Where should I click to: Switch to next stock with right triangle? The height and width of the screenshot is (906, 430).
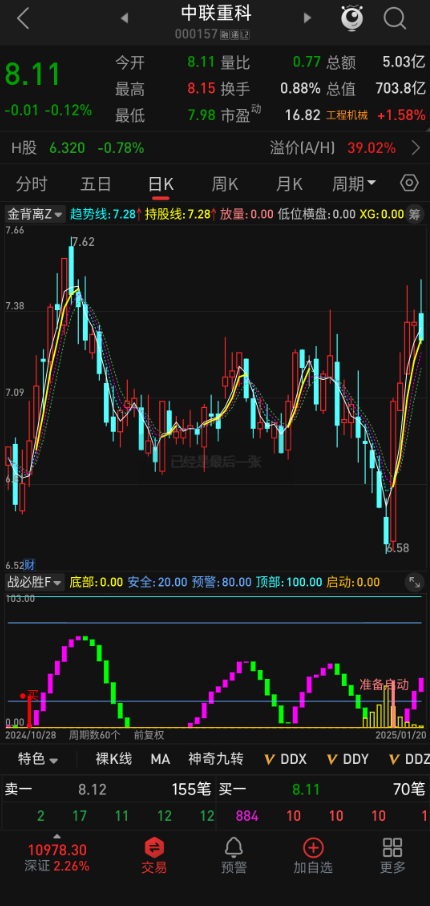point(307,18)
